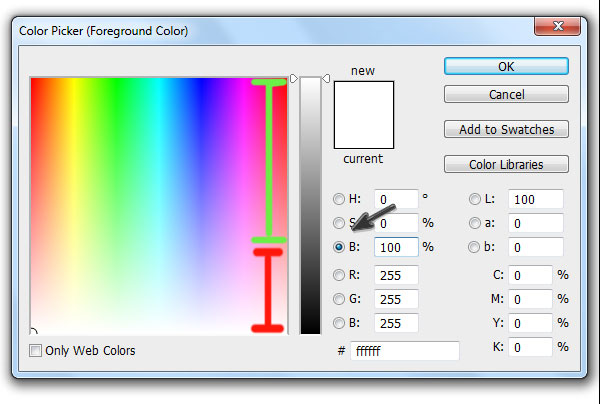Click the color field selection circle marker
Image resolution: width=600 pixels, height=404 pixels.
tap(33, 331)
